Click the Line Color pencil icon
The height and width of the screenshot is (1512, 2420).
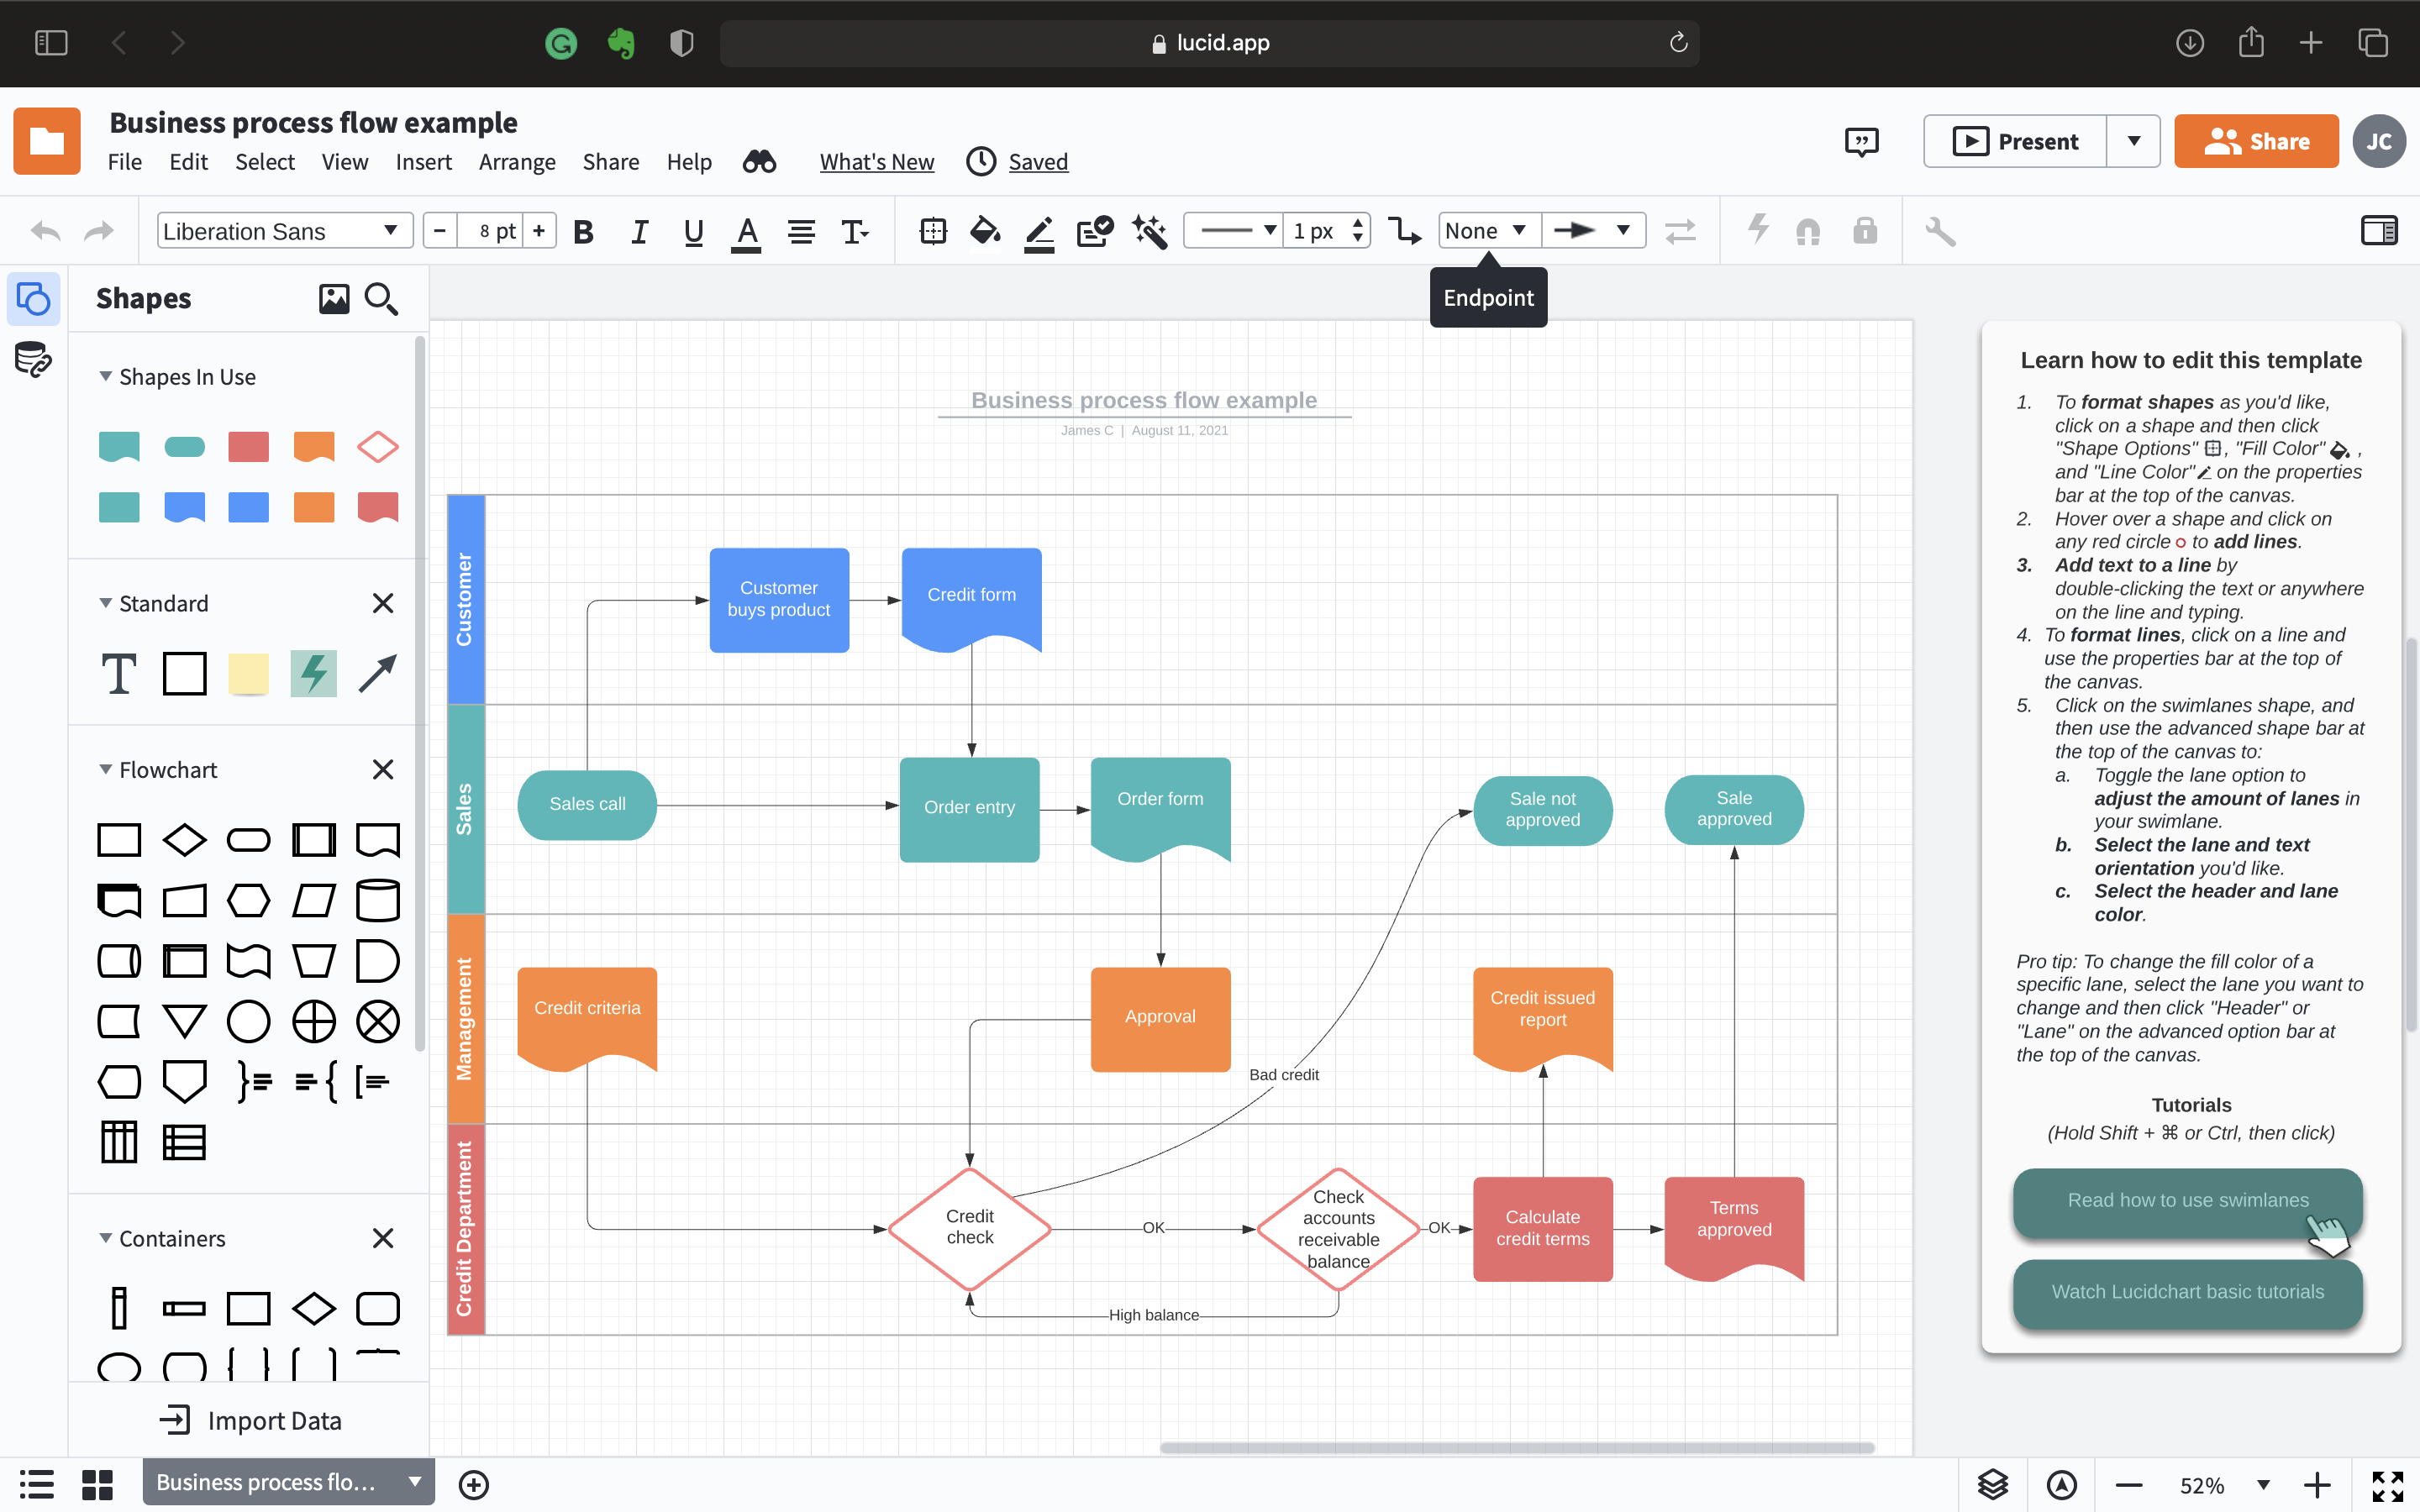click(x=1038, y=231)
